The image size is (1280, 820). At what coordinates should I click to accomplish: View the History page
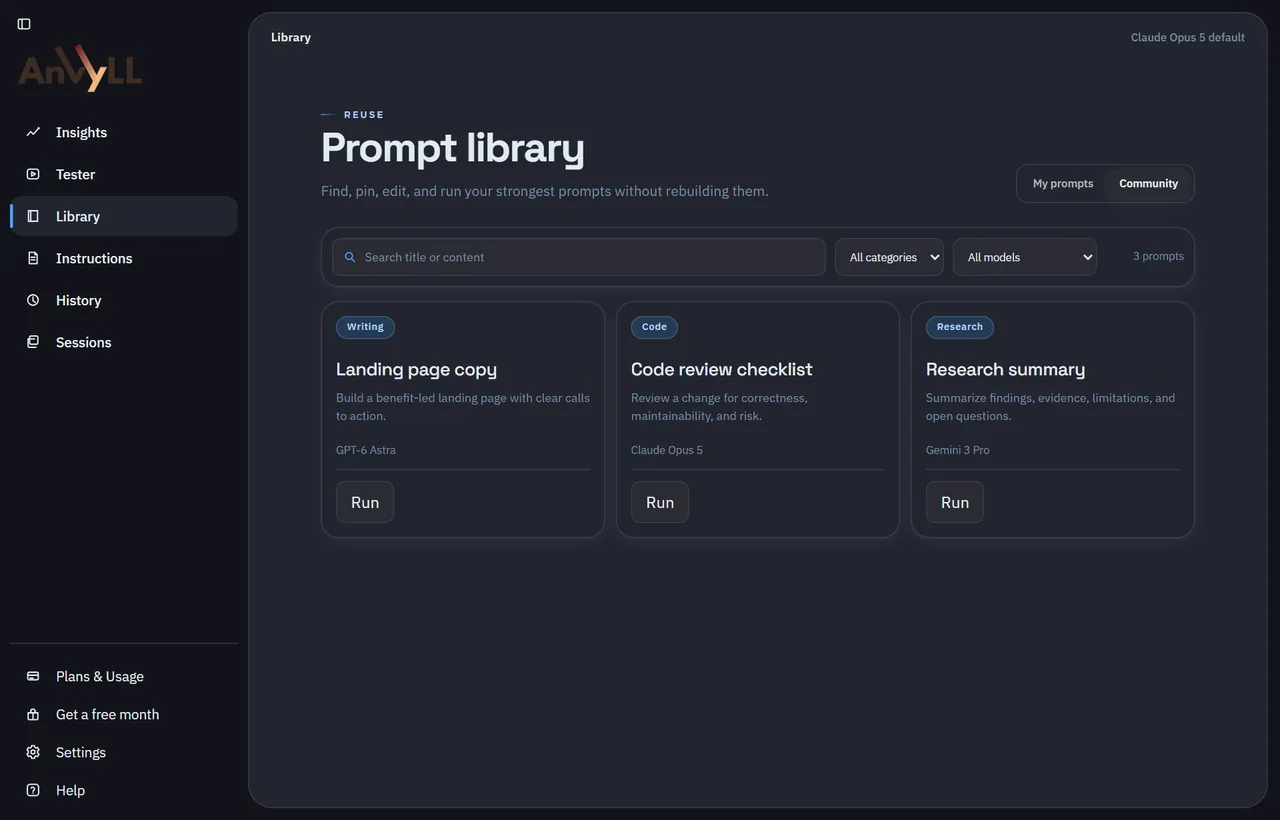[124, 300]
